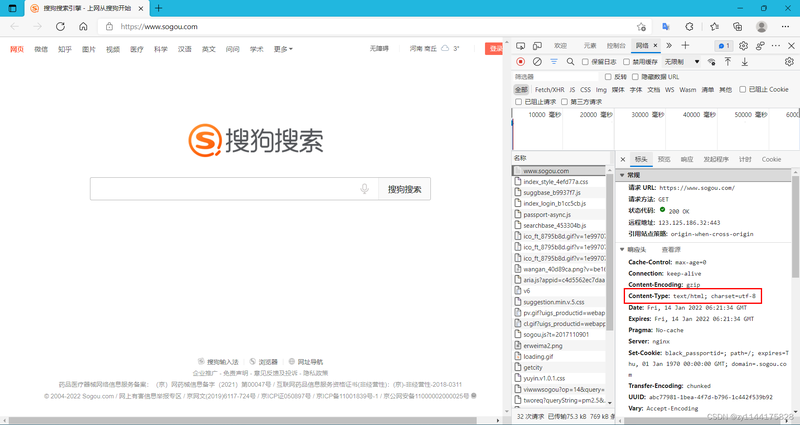Click the orange 登录 button

tap(494, 48)
